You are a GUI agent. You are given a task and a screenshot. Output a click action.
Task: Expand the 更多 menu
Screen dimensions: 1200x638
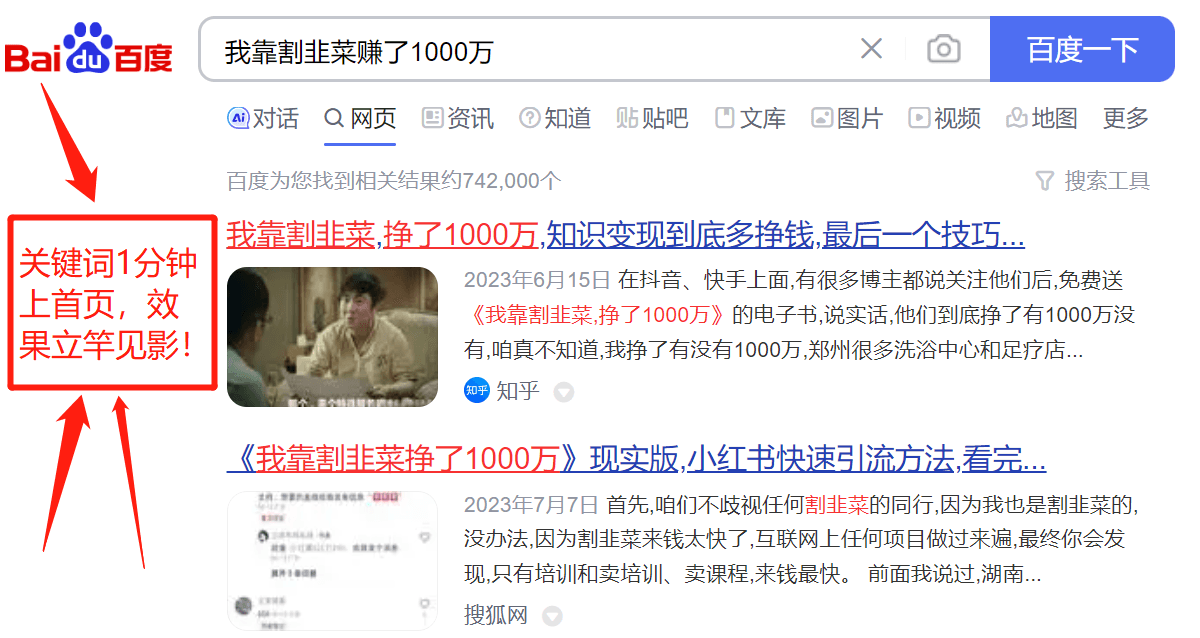coord(1125,117)
